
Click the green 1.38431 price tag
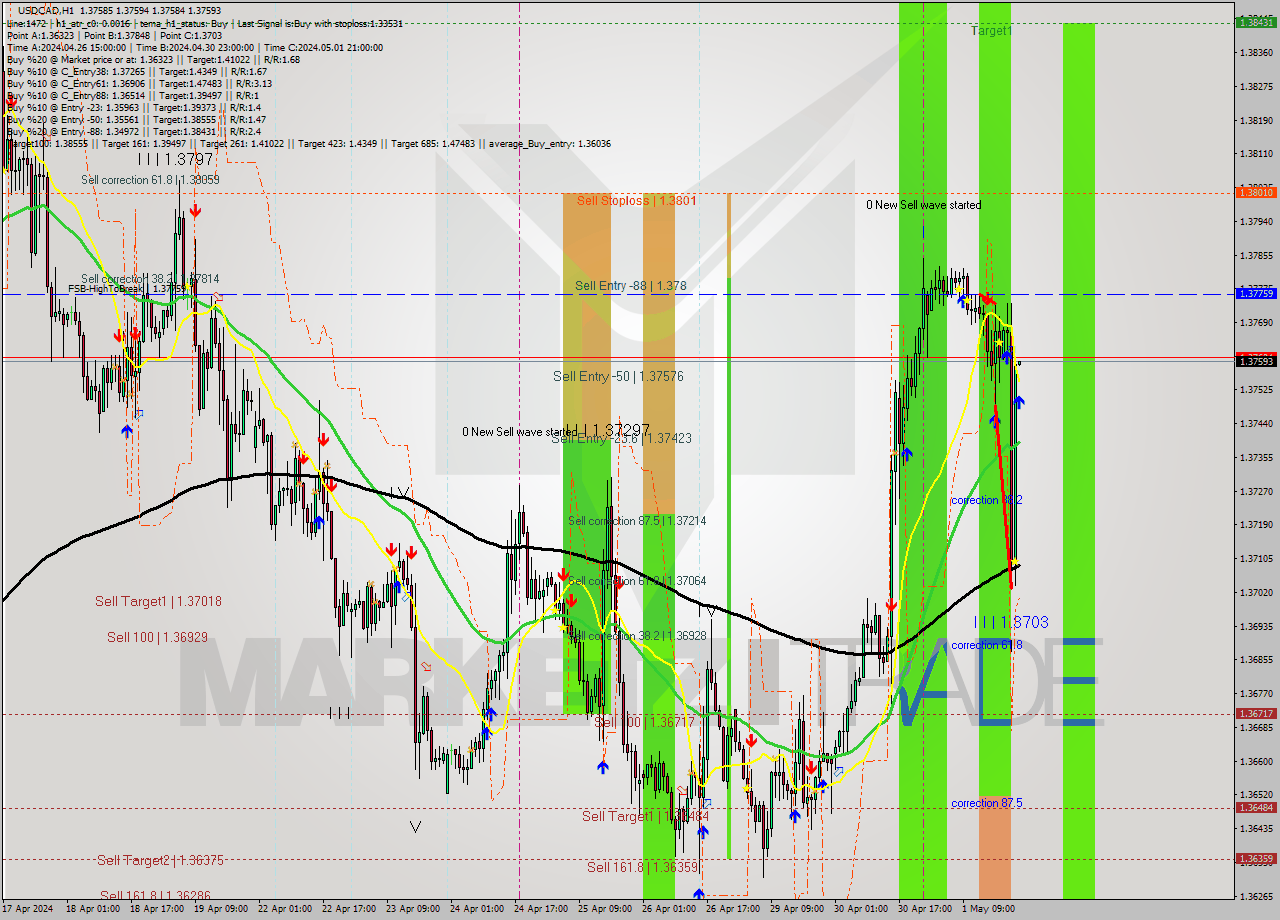[1256, 22]
